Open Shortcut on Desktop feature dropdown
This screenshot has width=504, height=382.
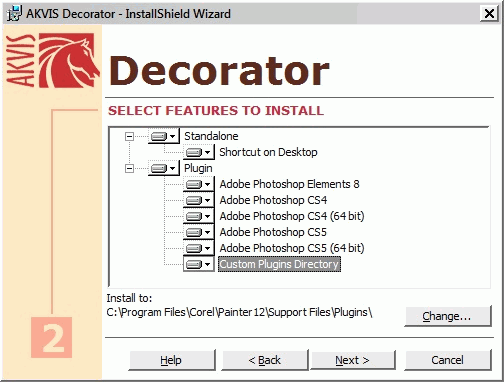(199, 152)
